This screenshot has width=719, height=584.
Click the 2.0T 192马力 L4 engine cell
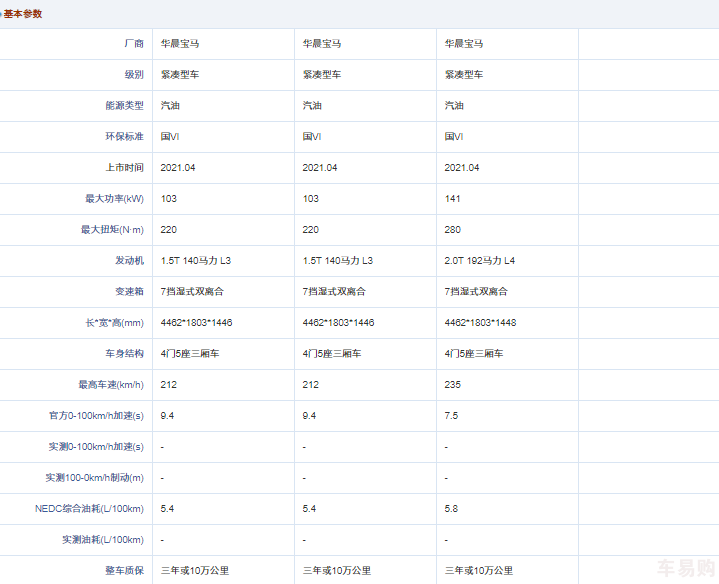(480, 260)
